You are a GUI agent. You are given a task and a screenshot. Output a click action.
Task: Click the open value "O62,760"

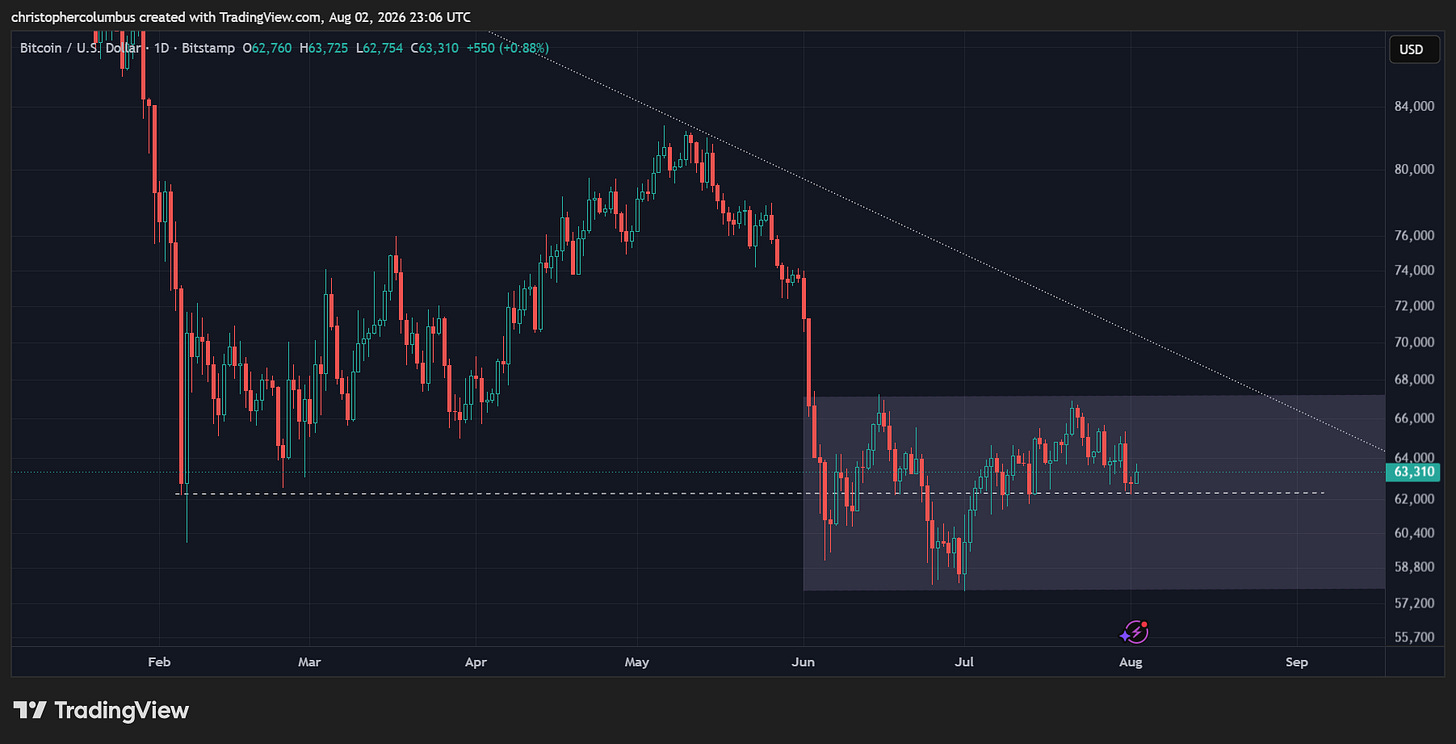tap(266, 48)
